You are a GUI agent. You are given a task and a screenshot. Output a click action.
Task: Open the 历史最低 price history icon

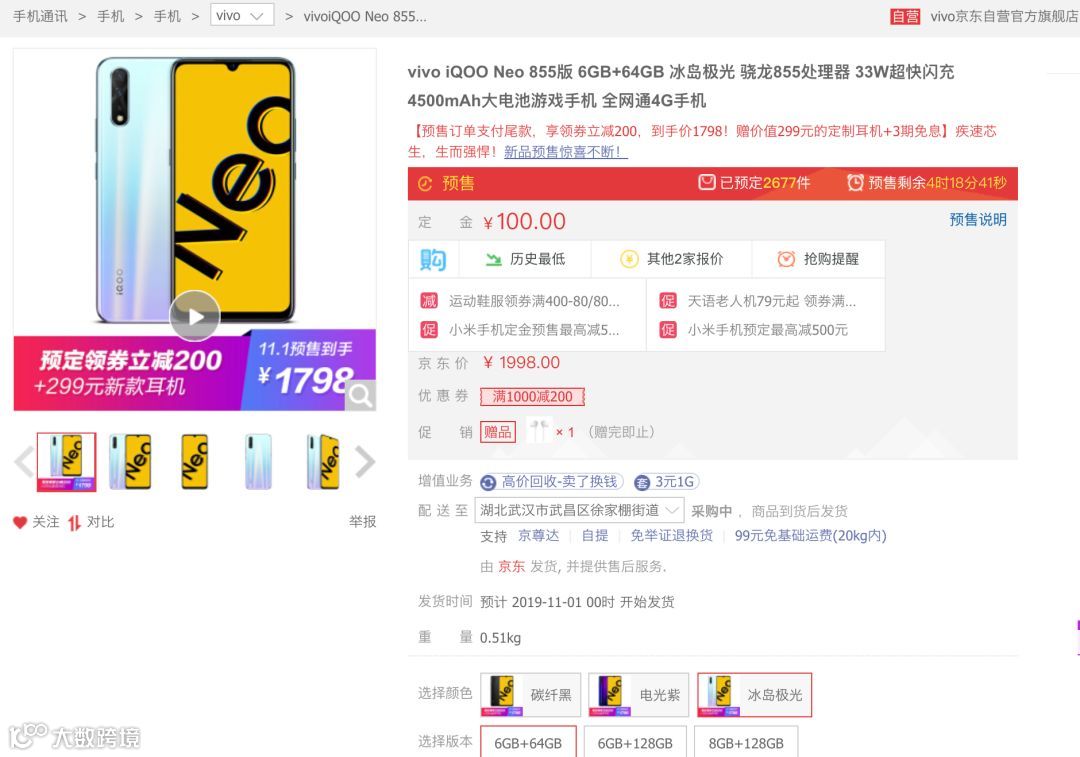494,260
